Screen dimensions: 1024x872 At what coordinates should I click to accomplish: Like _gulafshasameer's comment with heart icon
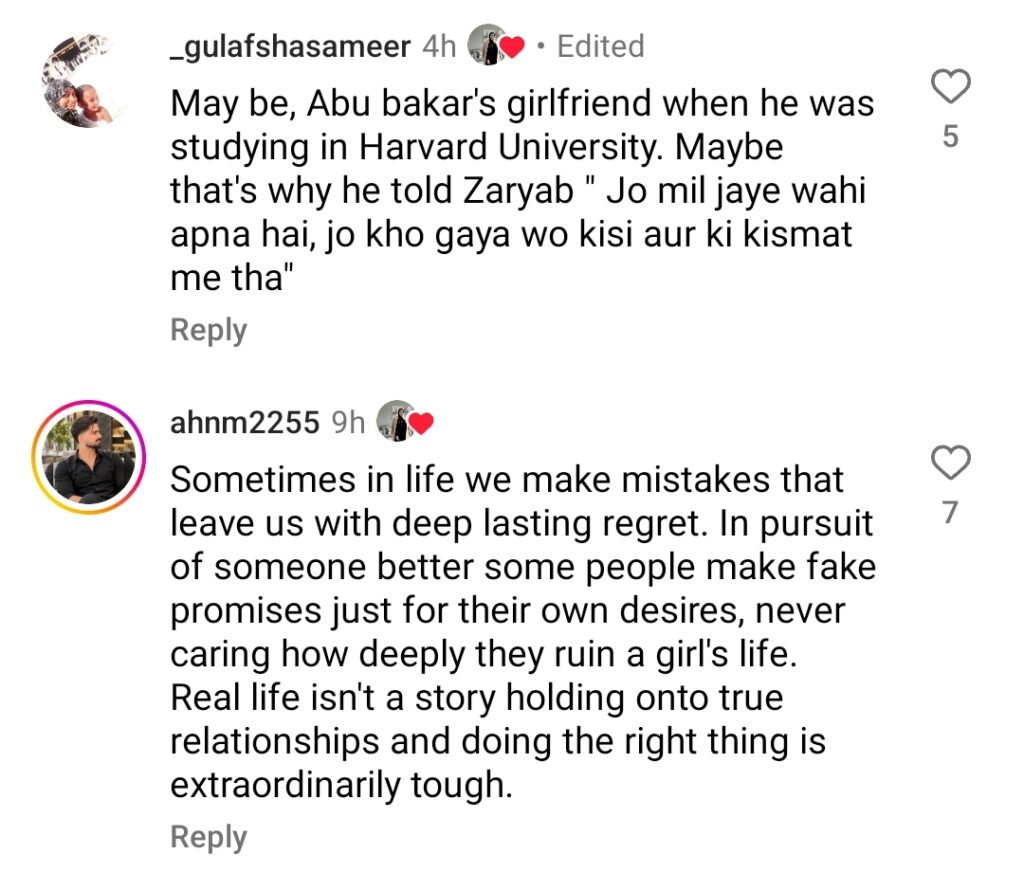click(x=950, y=86)
